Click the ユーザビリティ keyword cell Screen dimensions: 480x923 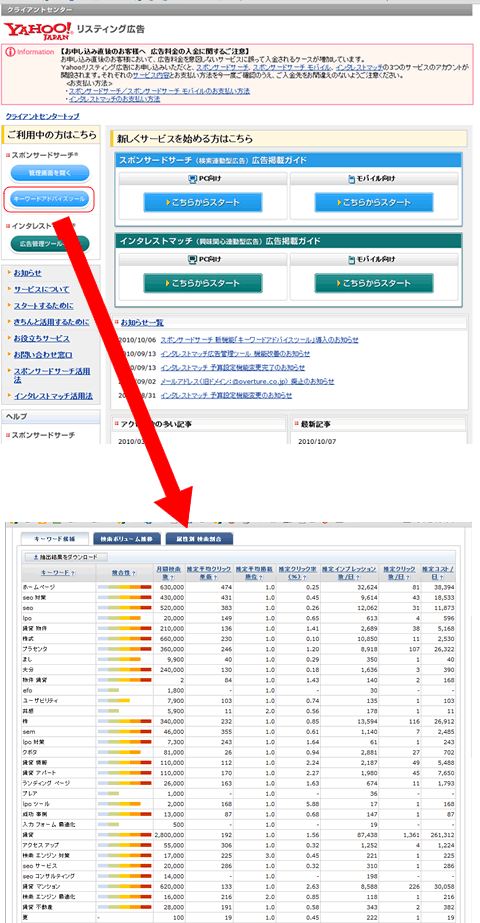[x=59, y=700]
